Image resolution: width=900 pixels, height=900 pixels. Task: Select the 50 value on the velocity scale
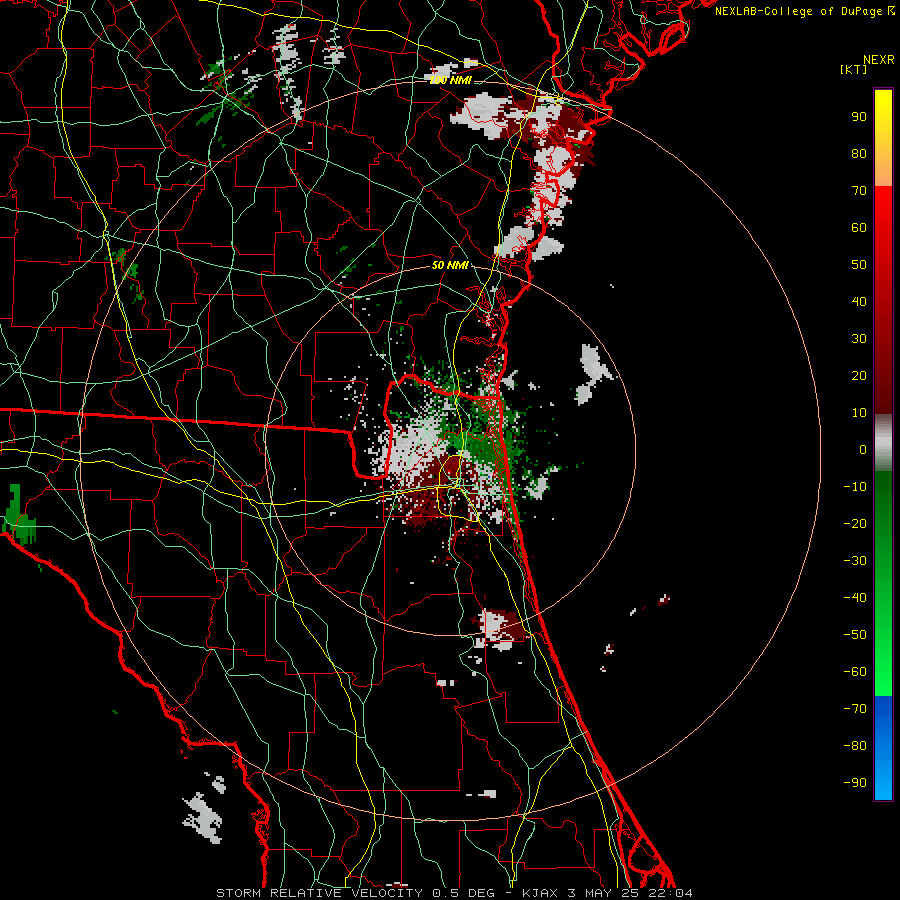[x=859, y=265]
